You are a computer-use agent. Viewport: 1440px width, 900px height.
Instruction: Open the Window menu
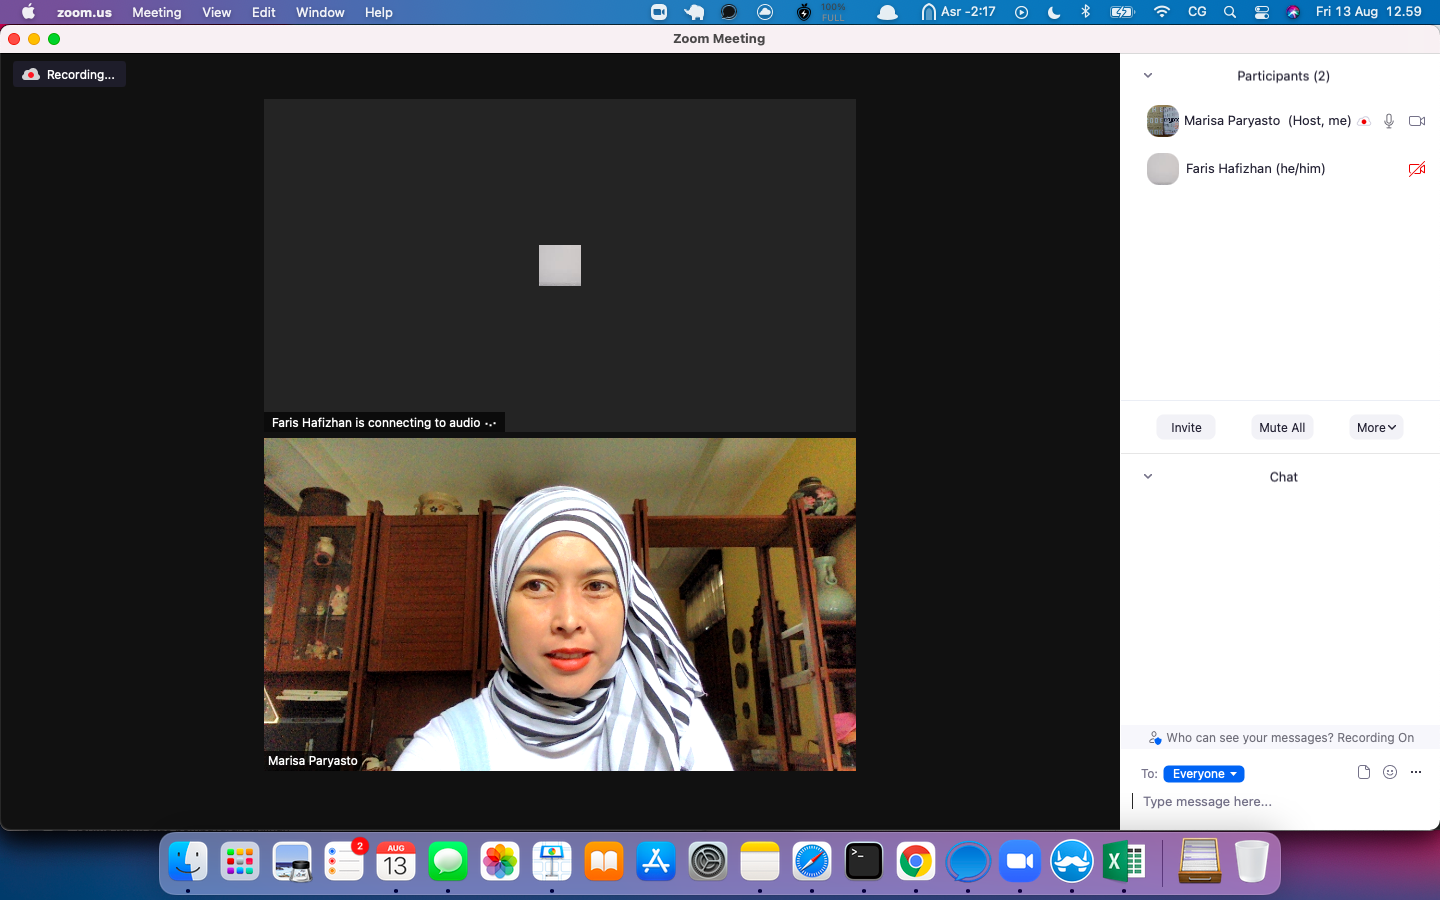click(320, 12)
